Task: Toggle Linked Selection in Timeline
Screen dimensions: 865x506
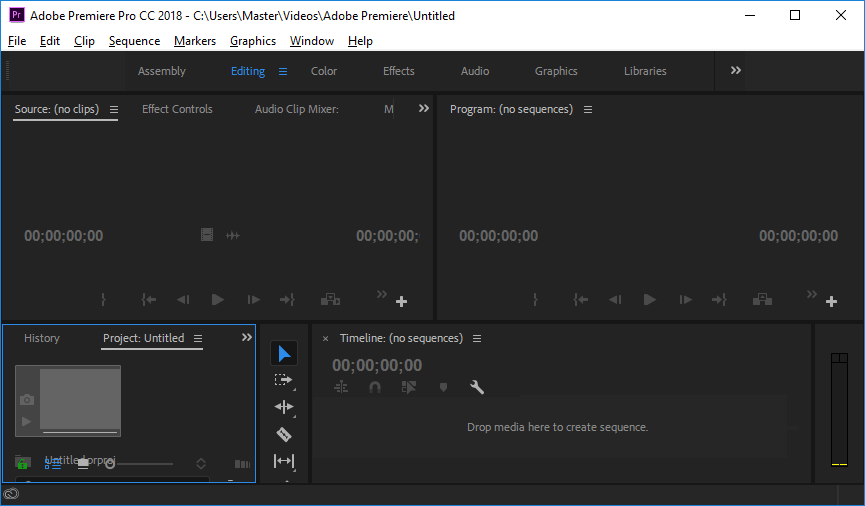Action: [409, 387]
